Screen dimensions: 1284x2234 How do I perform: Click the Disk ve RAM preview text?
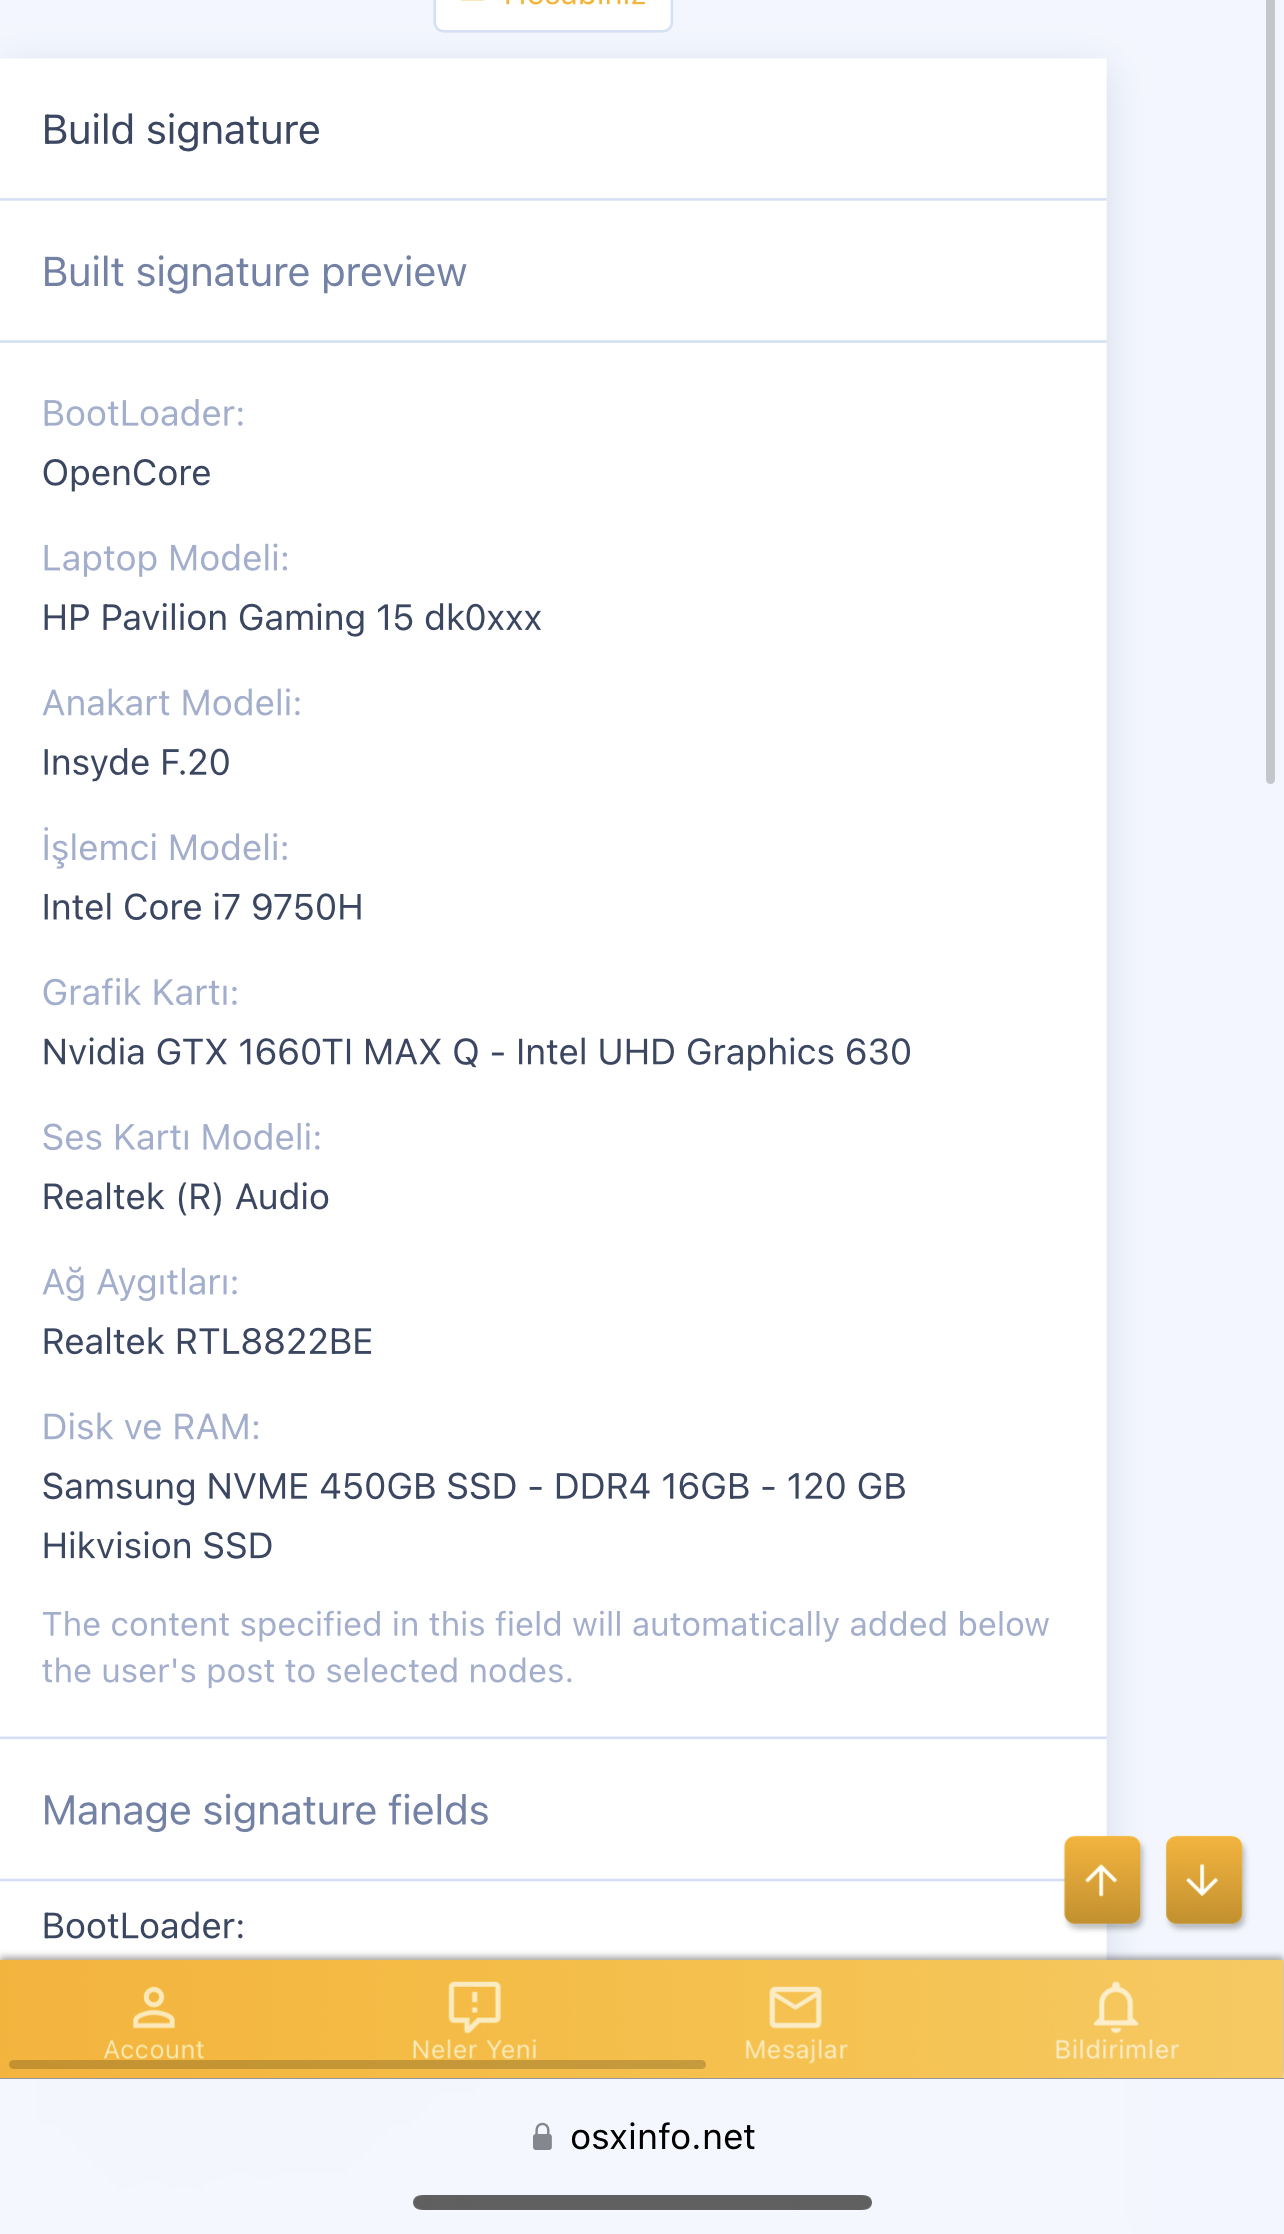coord(152,1426)
